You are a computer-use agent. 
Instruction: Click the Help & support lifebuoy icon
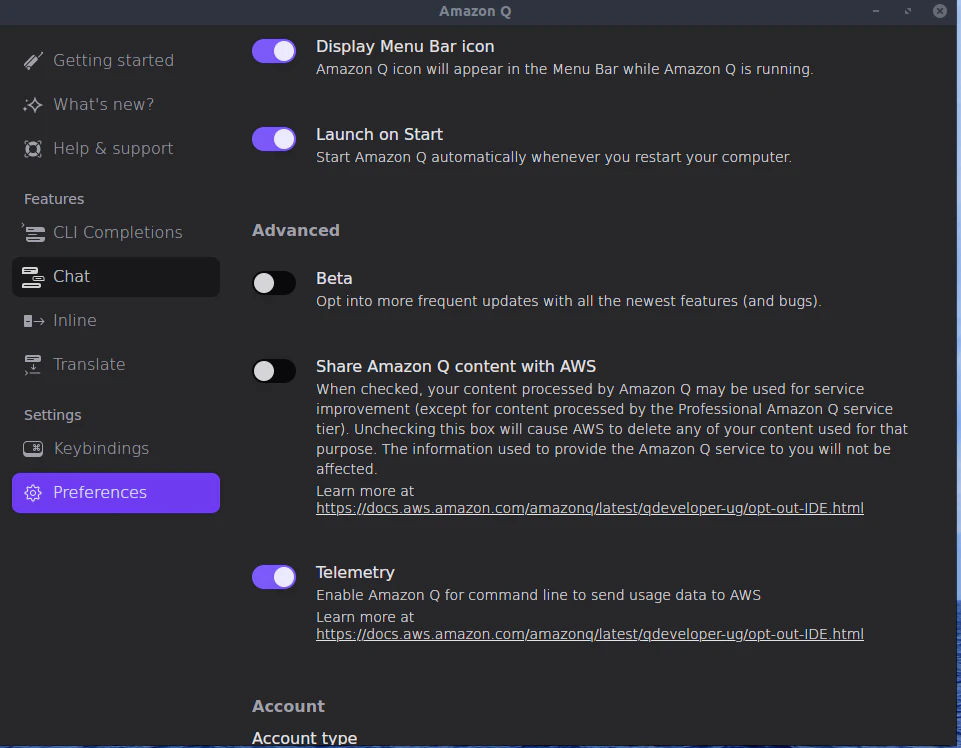pos(33,149)
